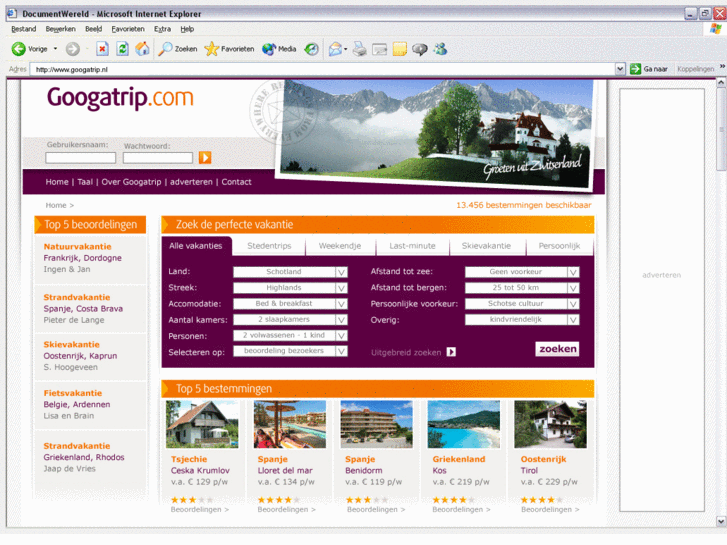727x545 pixels.
Task: Expand the address bar dropdown
Action: click(620, 69)
